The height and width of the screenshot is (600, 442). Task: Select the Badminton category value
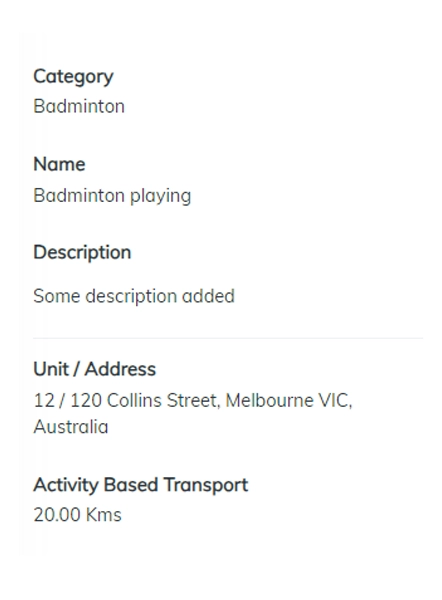click(x=79, y=106)
